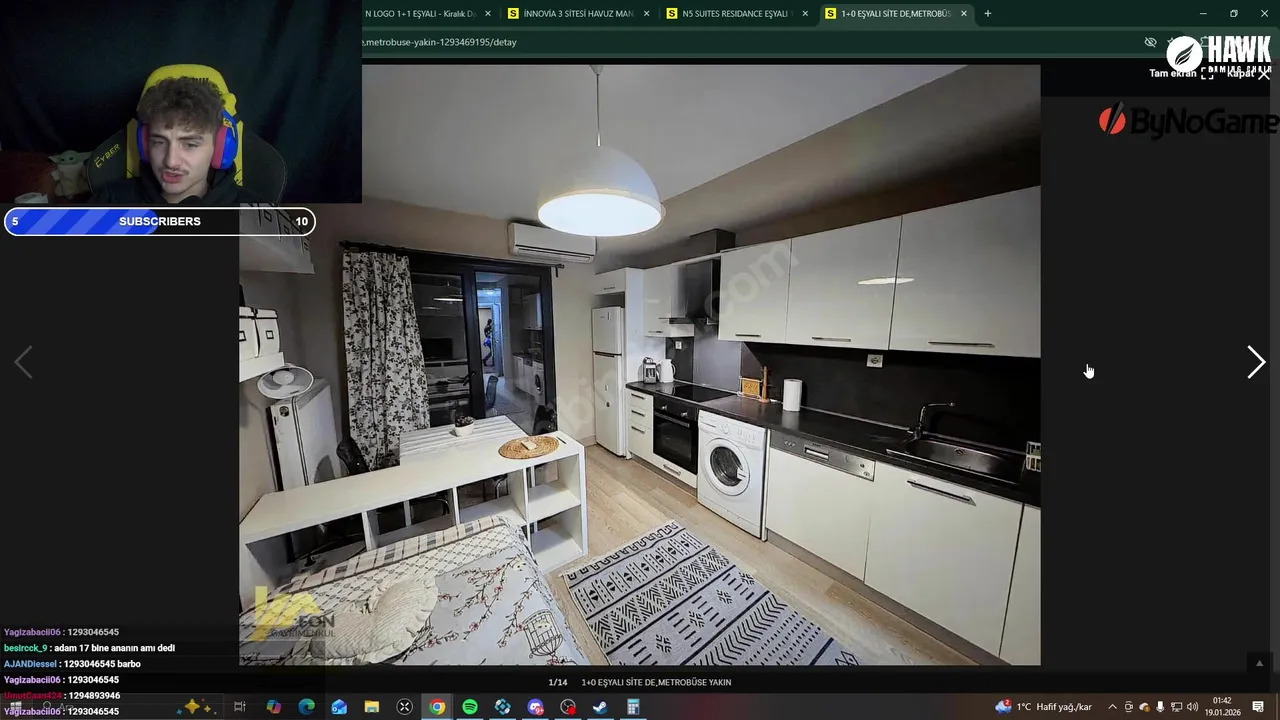
Task: Click the sparkle search highlights icon
Action: 195,707
